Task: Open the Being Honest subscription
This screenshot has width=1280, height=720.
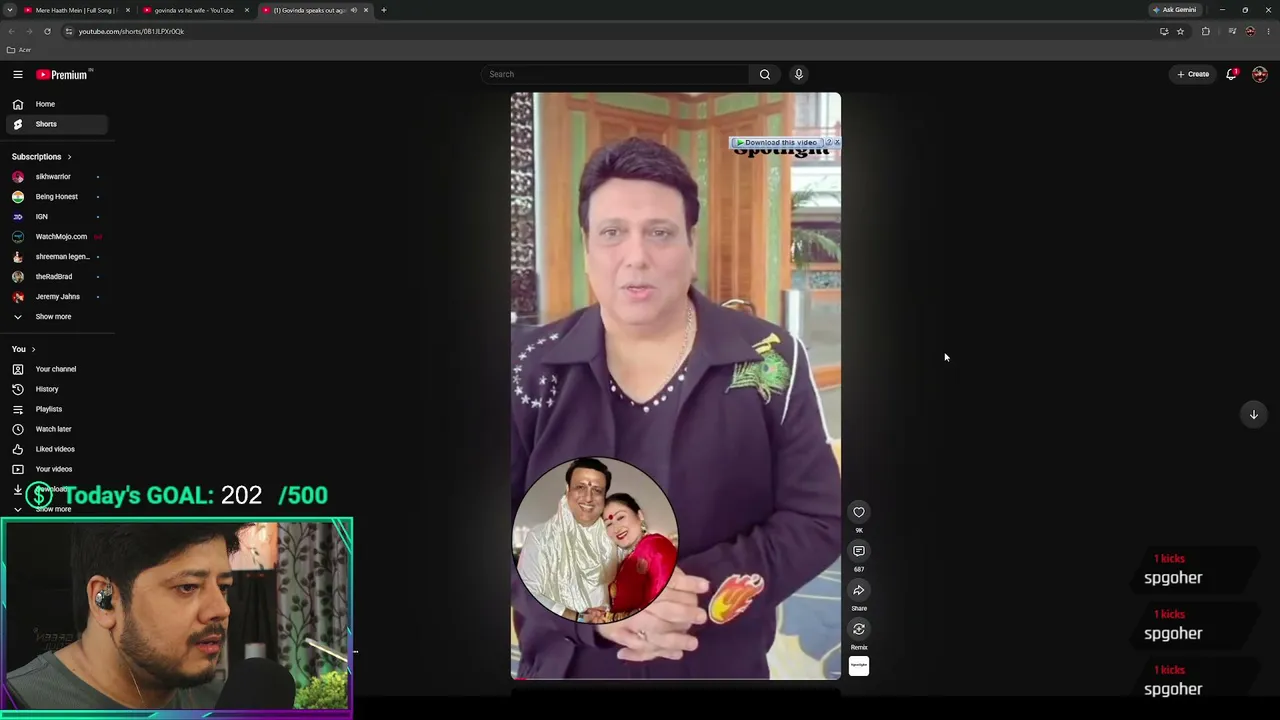Action: coord(58,197)
